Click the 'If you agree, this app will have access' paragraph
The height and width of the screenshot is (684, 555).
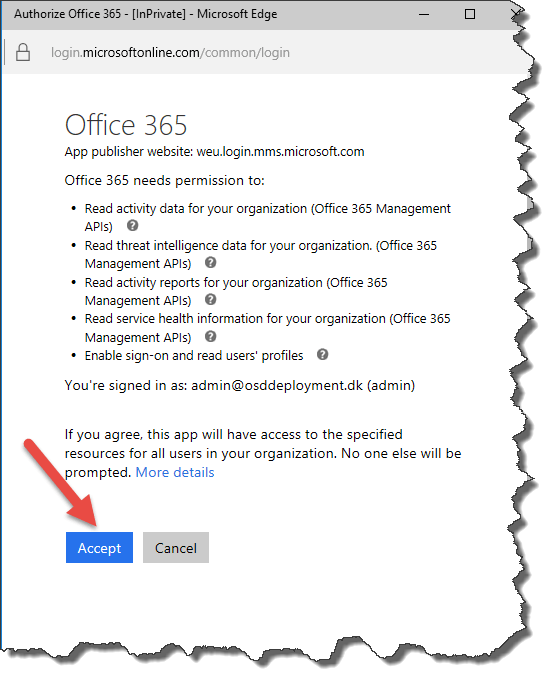pos(263,453)
